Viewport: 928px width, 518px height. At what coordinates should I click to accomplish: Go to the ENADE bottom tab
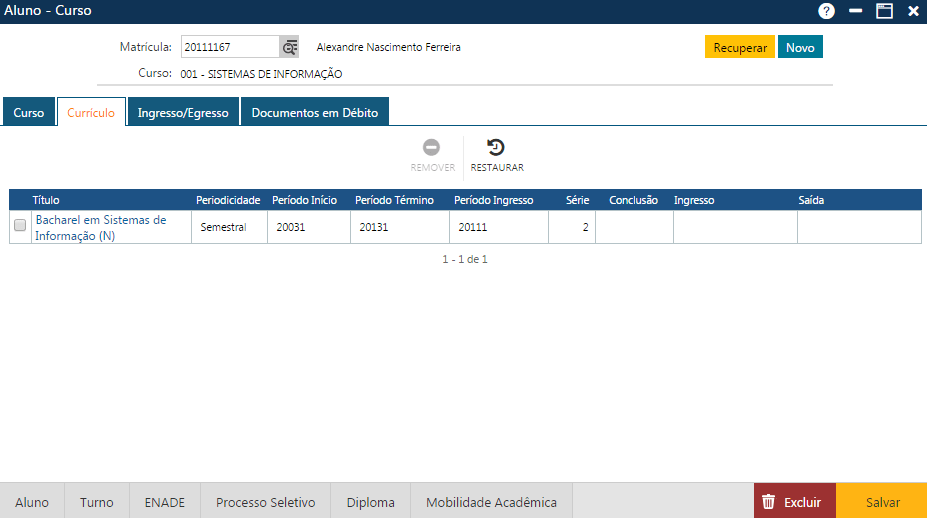pyautogui.click(x=165, y=502)
